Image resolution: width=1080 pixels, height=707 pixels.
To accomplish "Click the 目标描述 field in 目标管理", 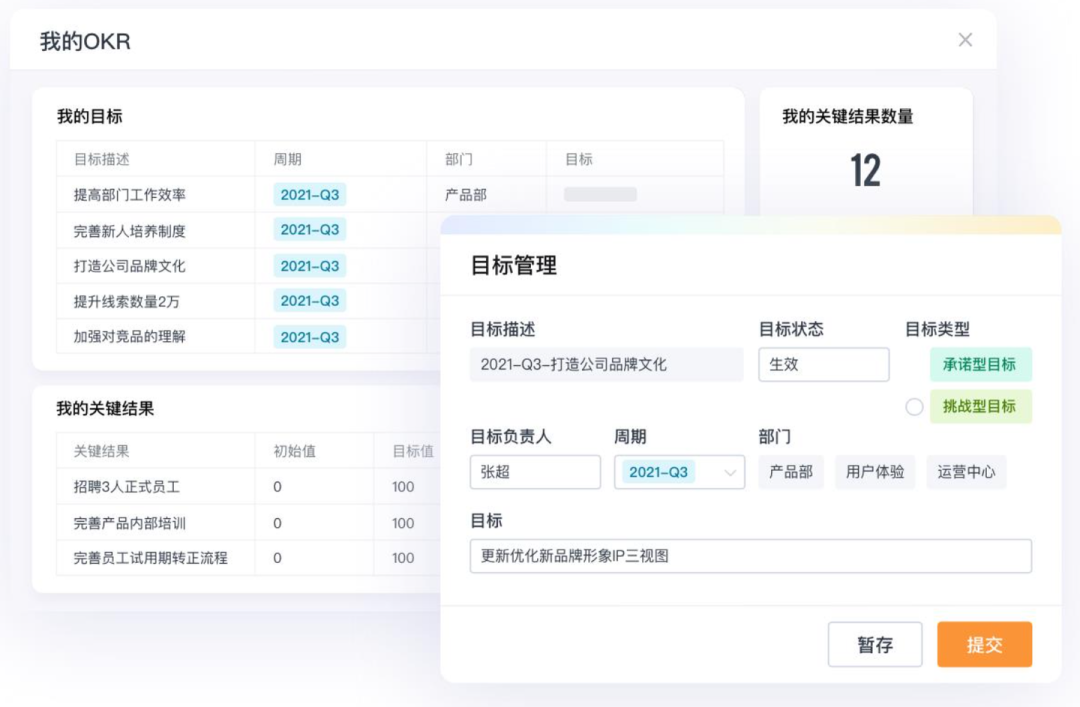I will click(606, 365).
